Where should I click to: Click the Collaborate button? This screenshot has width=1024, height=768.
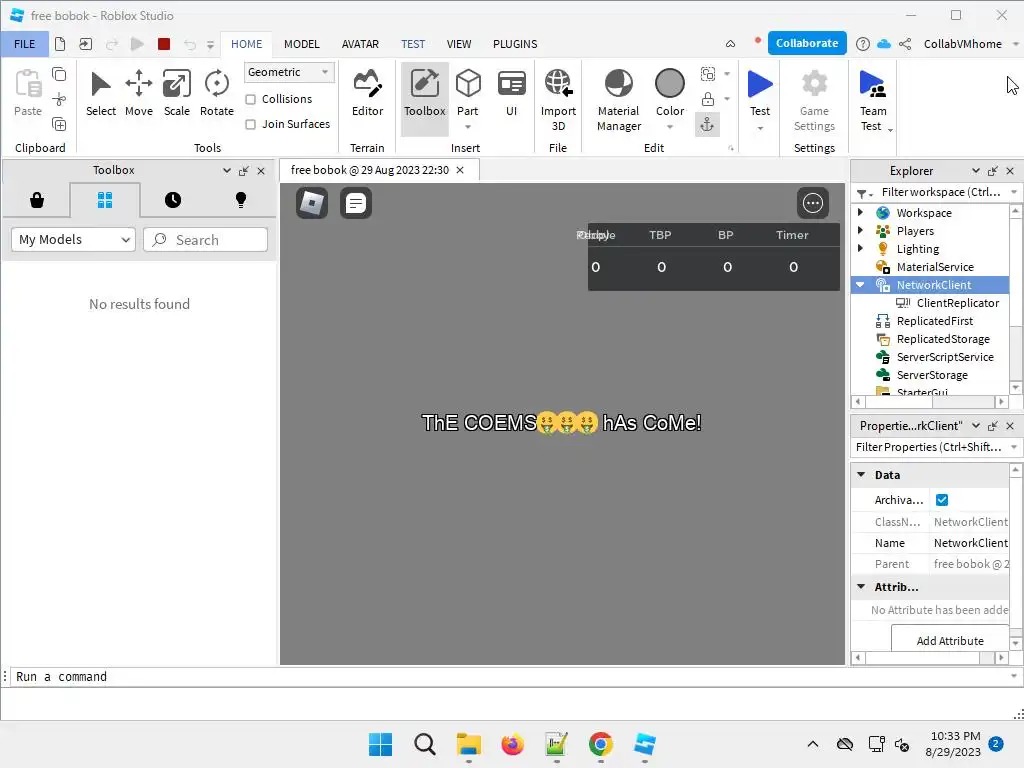pos(807,43)
